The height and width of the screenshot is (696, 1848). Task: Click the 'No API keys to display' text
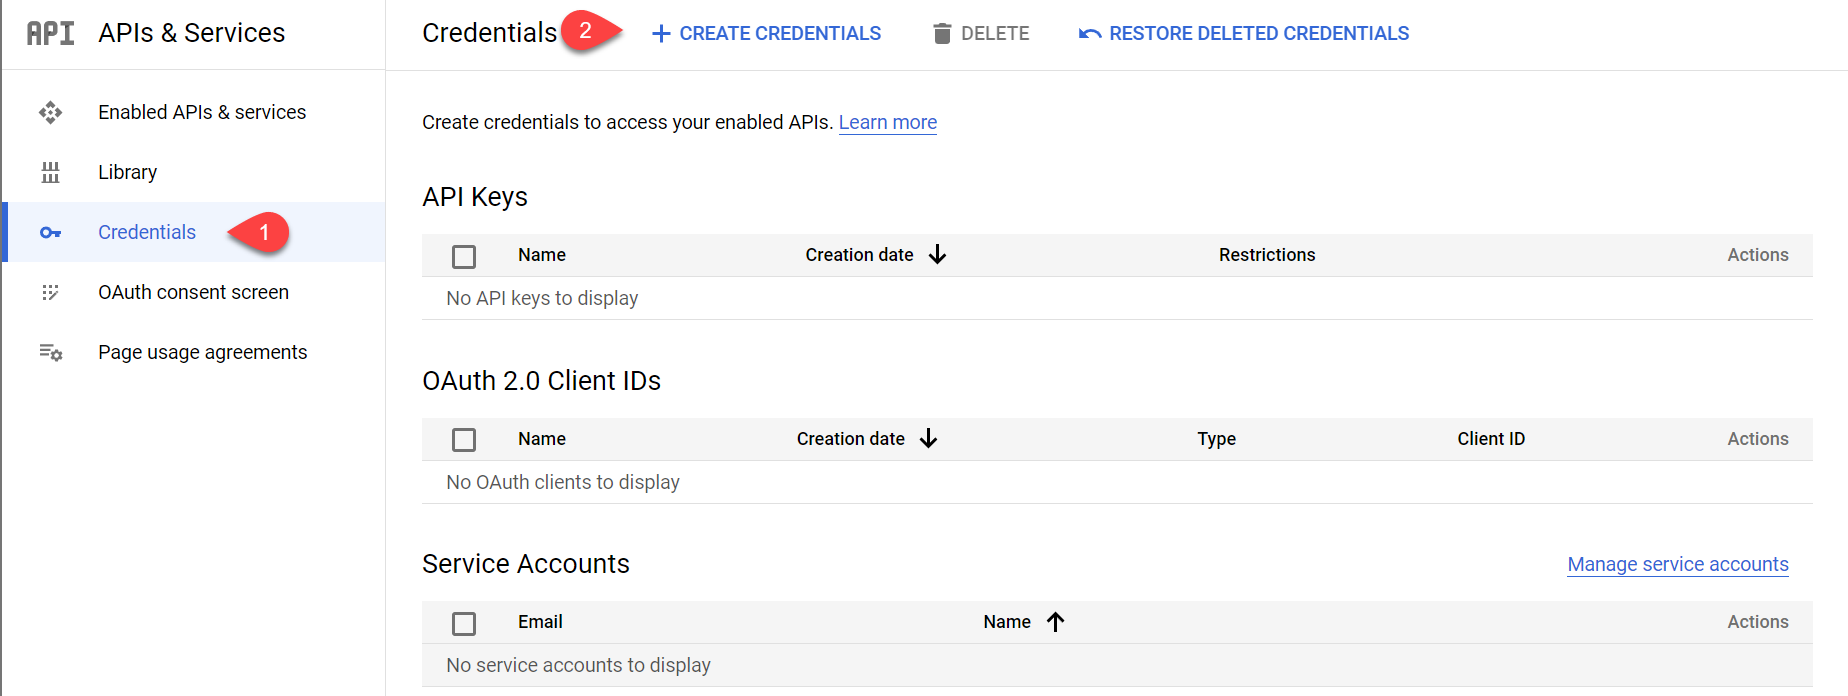point(542,298)
